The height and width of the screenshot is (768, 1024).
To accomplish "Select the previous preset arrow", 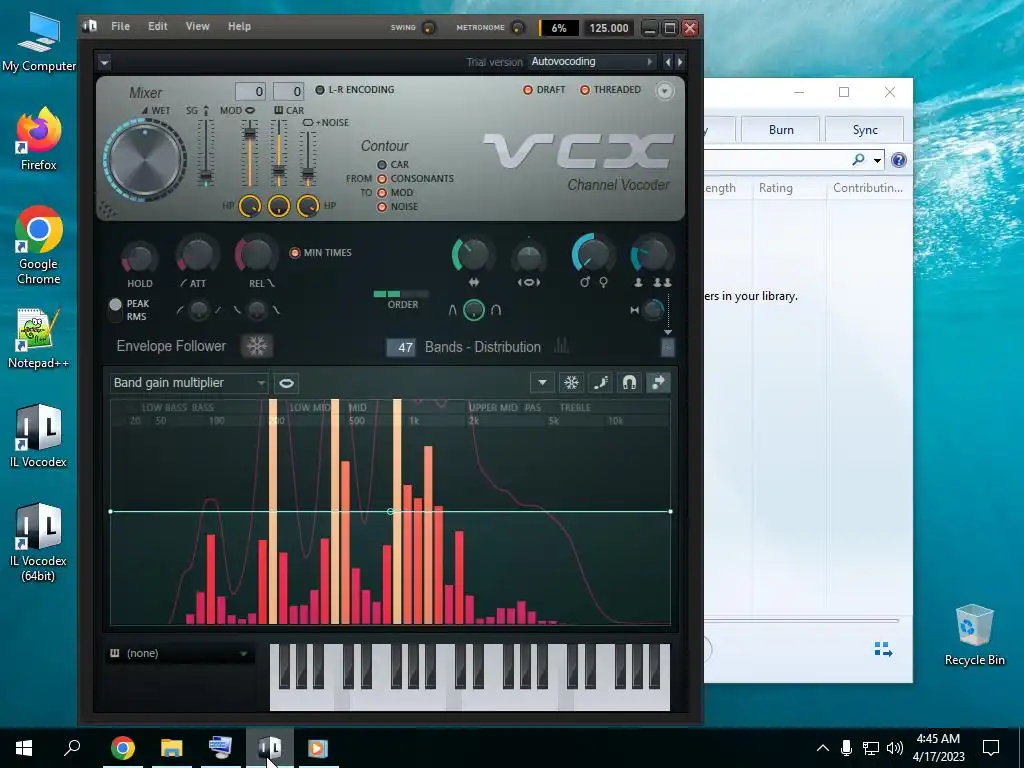I will click(x=667, y=62).
